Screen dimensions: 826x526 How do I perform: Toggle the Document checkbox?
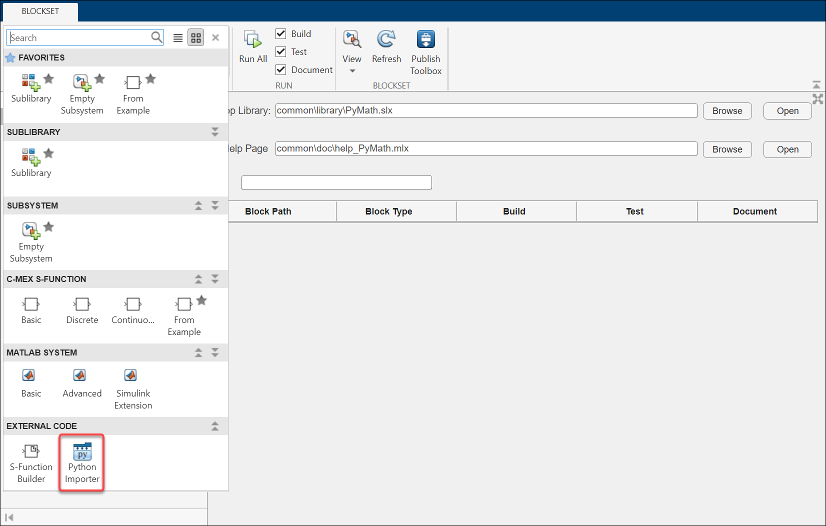click(281, 70)
